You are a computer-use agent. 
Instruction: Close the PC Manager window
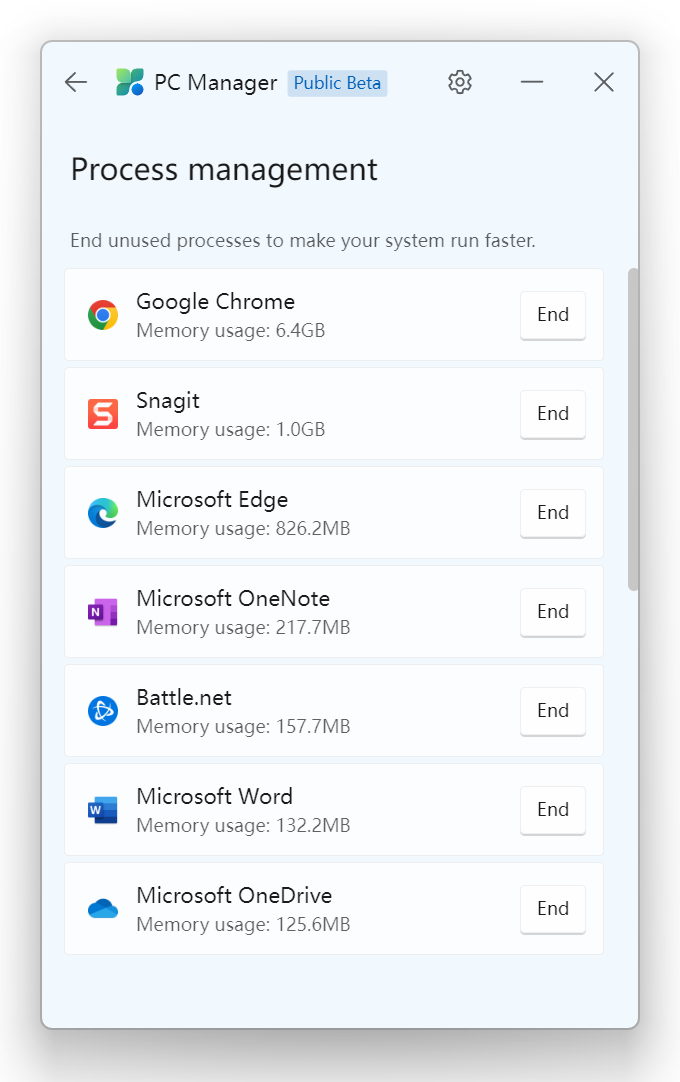point(604,82)
